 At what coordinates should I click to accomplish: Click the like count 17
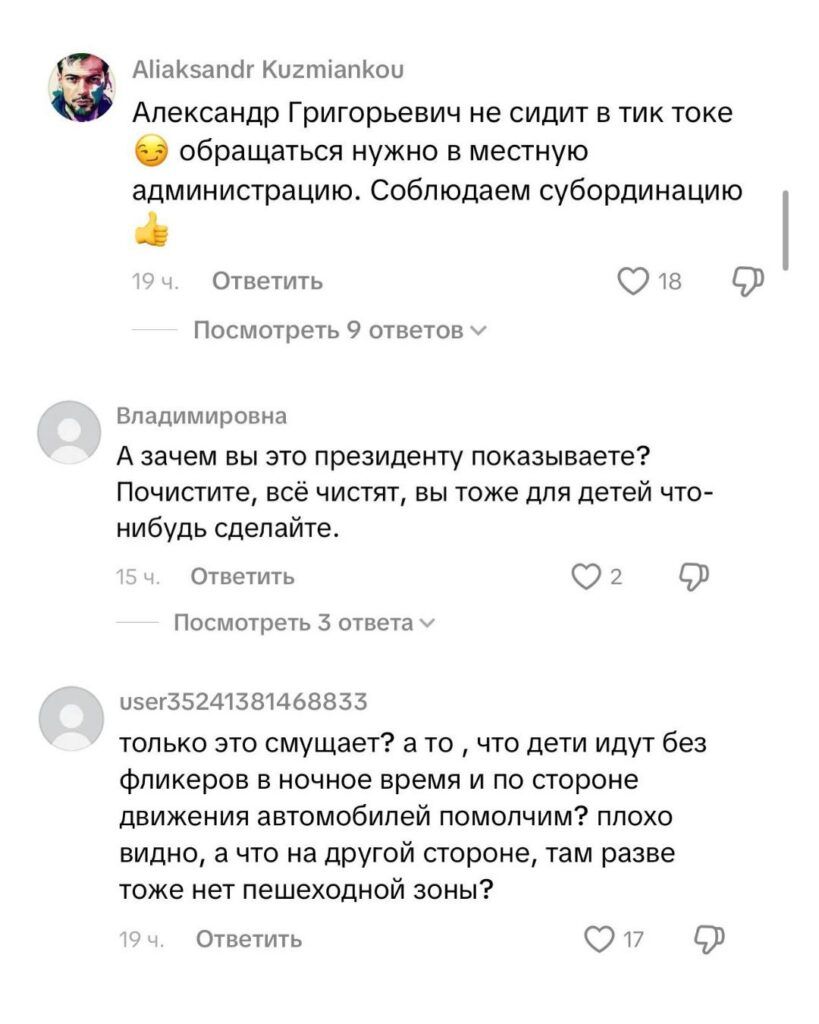pos(632,939)
